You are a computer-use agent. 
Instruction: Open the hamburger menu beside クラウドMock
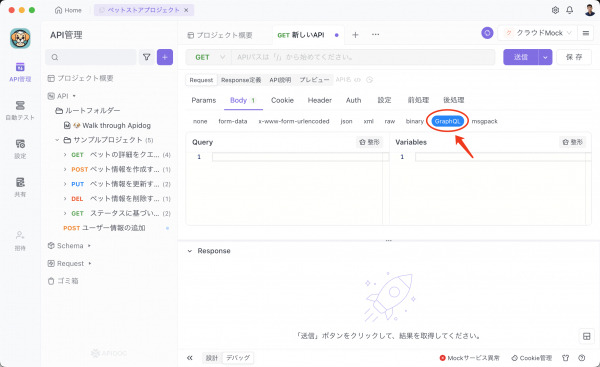coord(585,33)
